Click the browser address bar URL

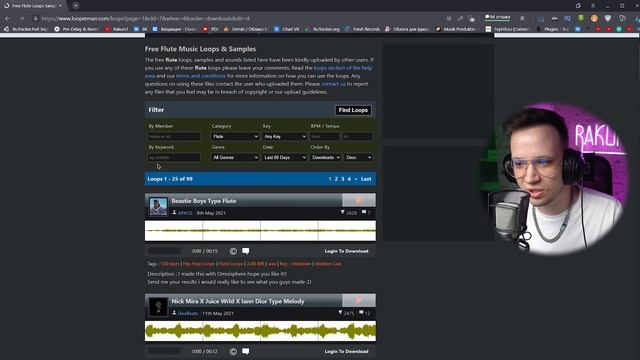tap(145, 18)
